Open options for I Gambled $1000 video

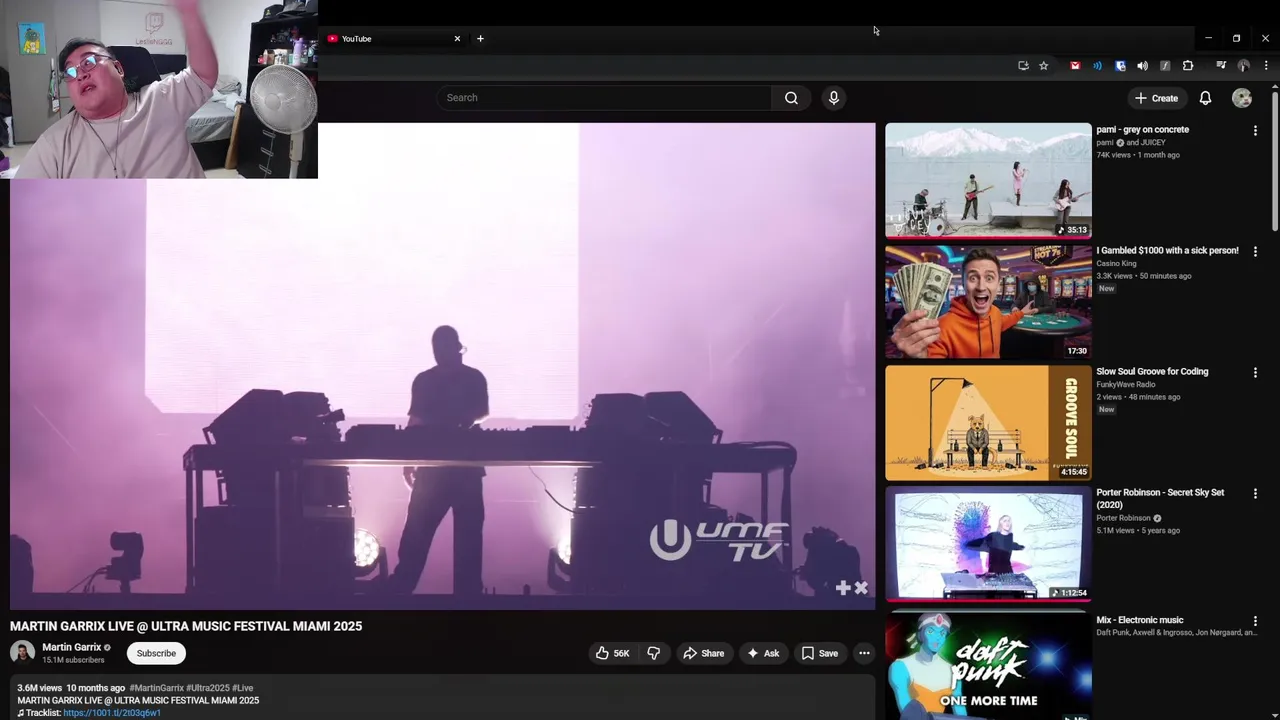(x=1255, y=251)
